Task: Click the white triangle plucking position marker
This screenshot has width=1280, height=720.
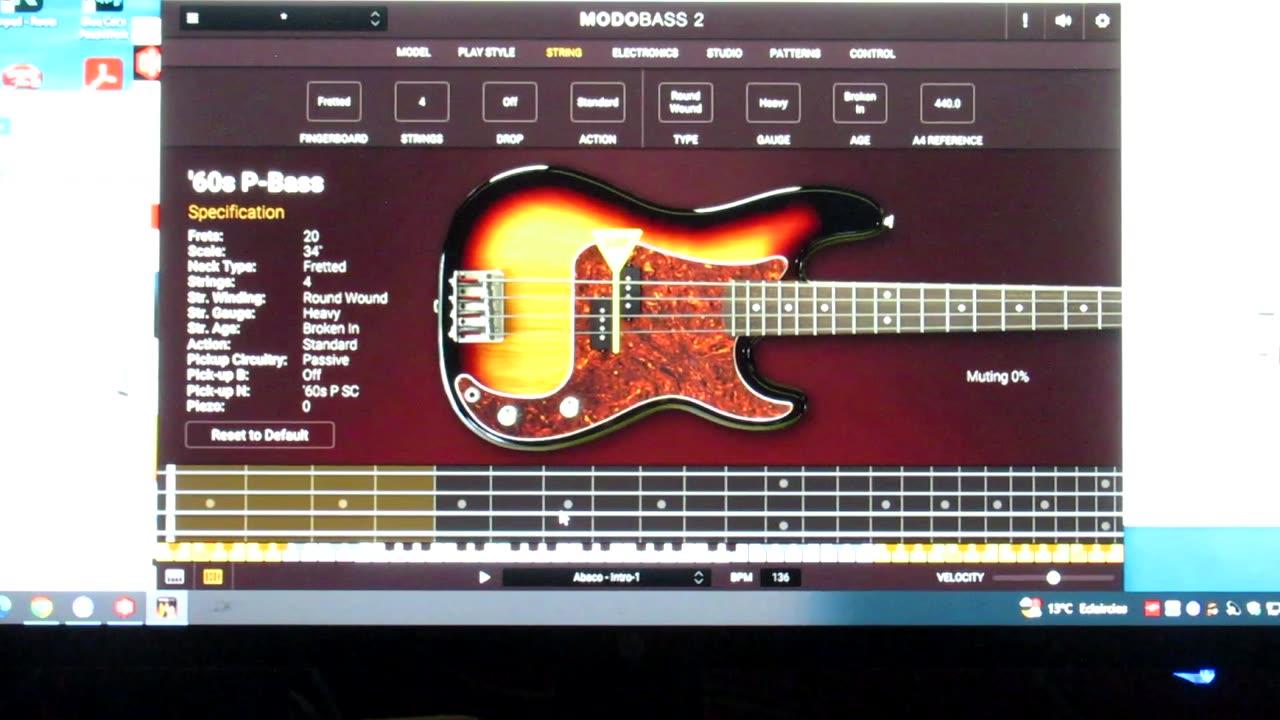Action: point(615,249)
